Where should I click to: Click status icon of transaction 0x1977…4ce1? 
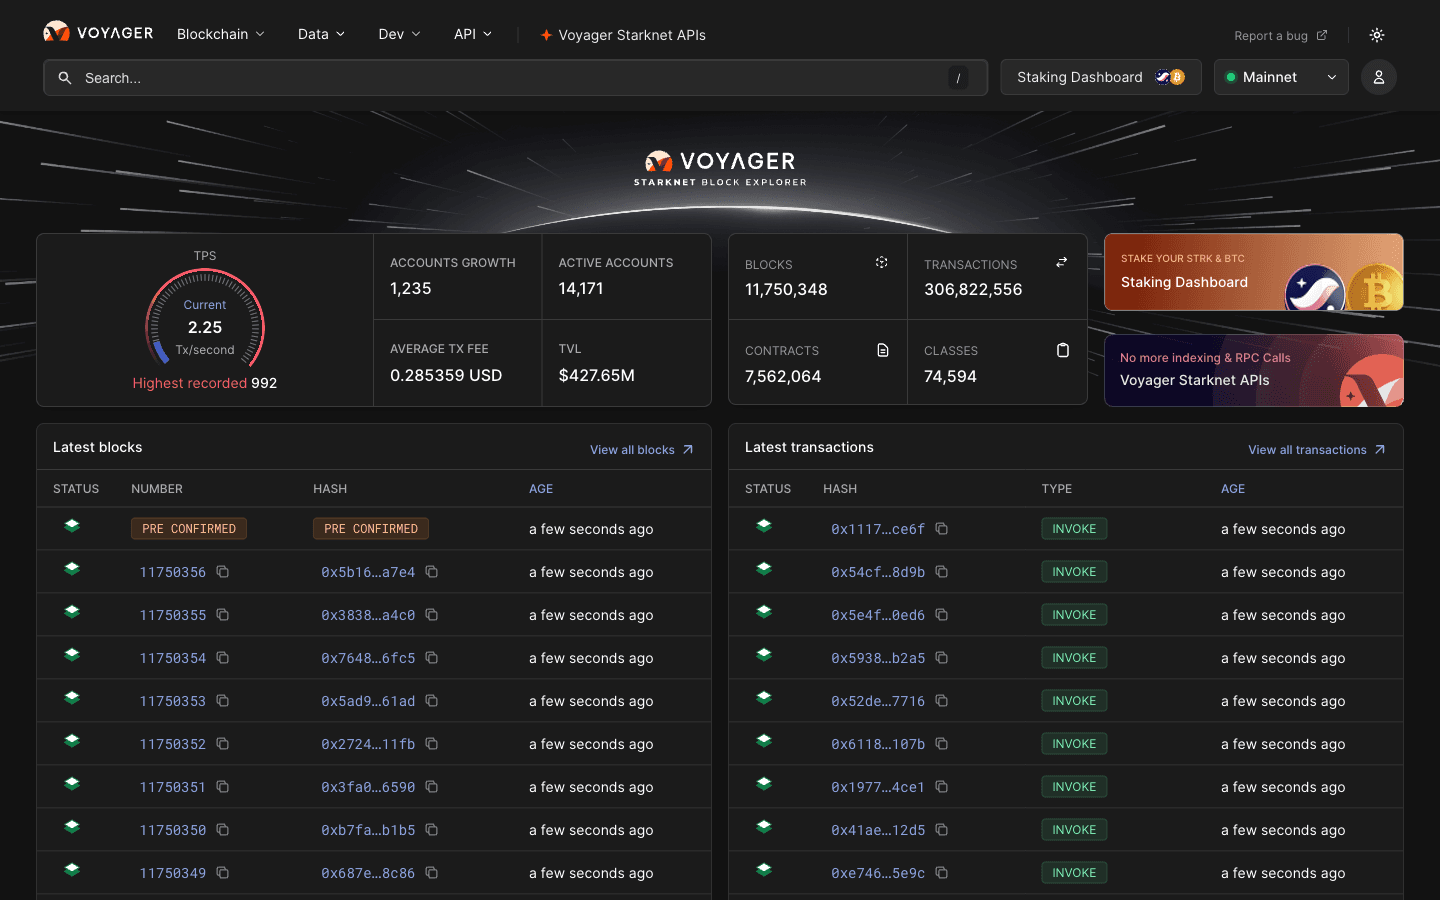[x=764, y=784]
